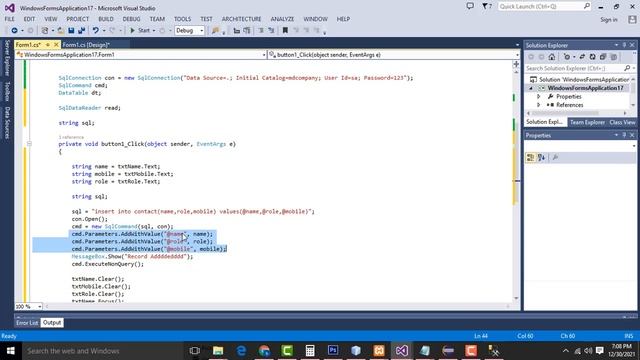Open the Debug configuration dropdown
Viewport: 640px width, 360px height.
189,31
